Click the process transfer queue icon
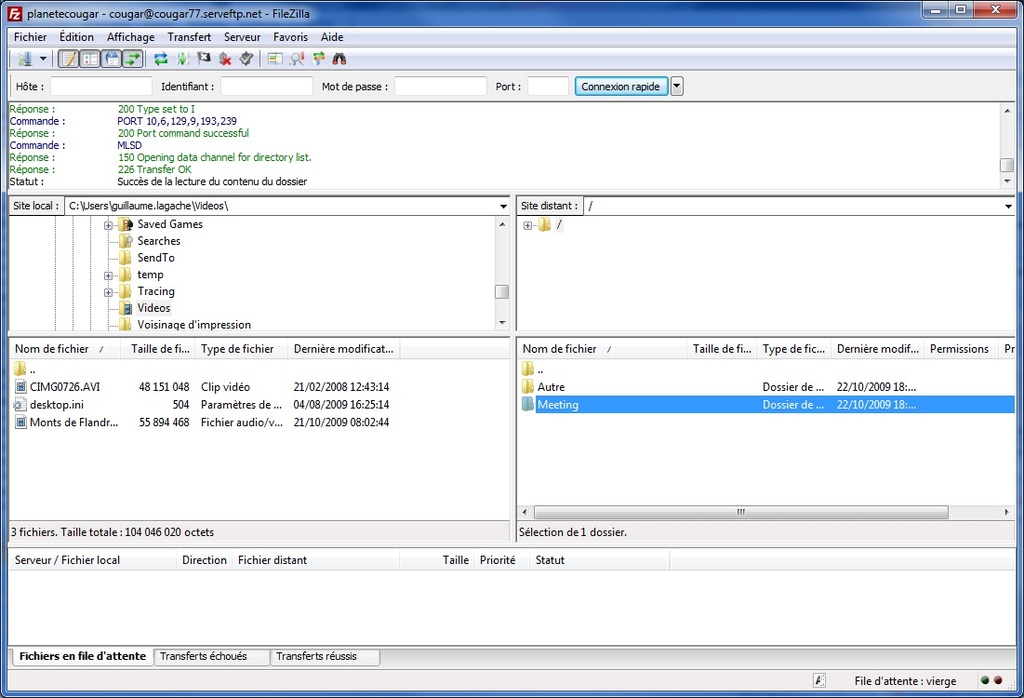Image resolution: width=1024 pixels, height=698 pixels. (x=183, y=59)
